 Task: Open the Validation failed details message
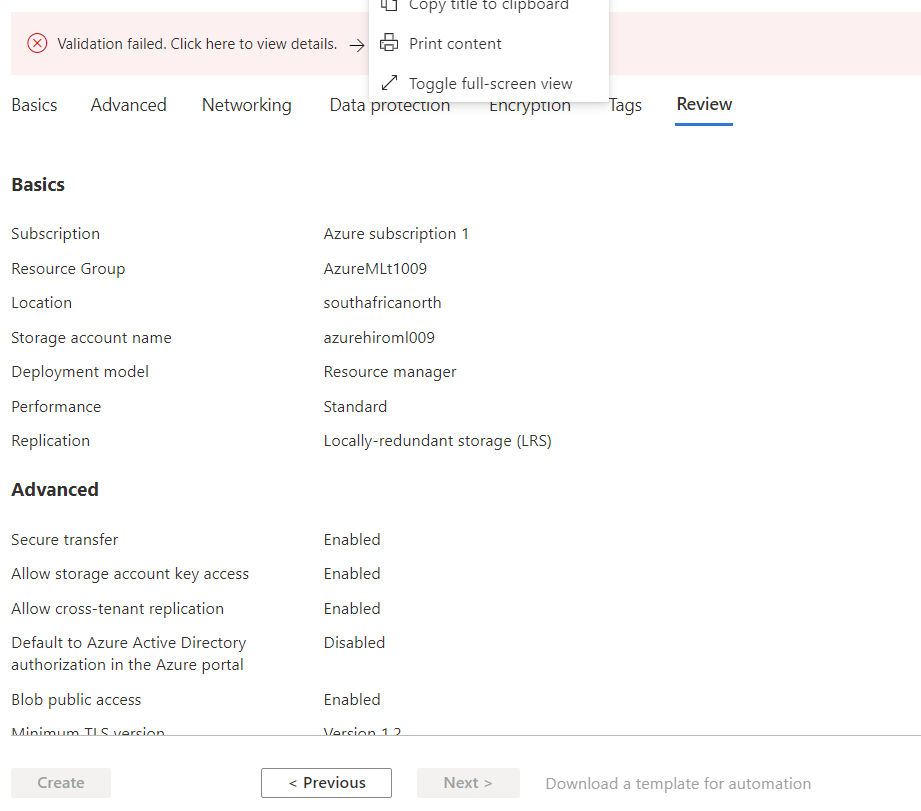click(x=197, y=44)
